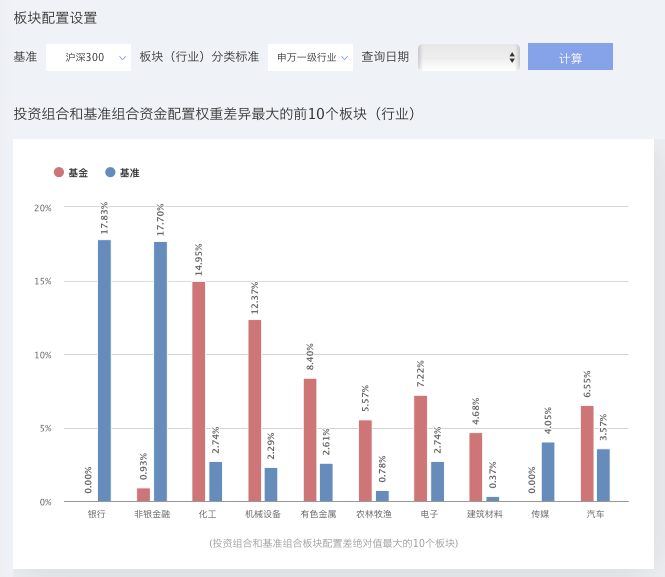
Task: Open the 申万一级行业 classification dropdown
Action: pyautogui.click(x=310, y=57)
